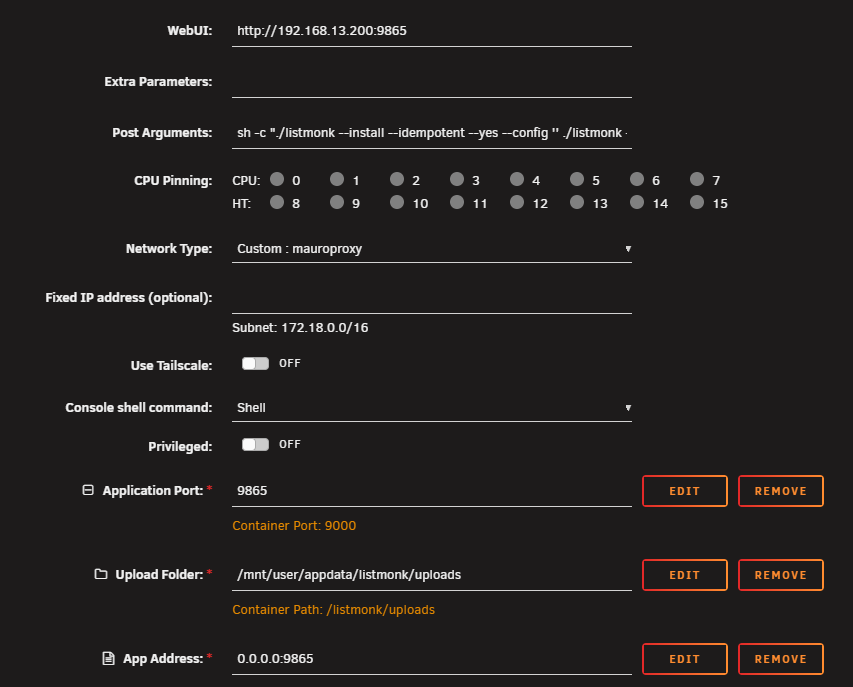The height and width of the screenshot is (687, 853).
Task: Pin hyperthread core 12
Action: click(x=517, y=202)
